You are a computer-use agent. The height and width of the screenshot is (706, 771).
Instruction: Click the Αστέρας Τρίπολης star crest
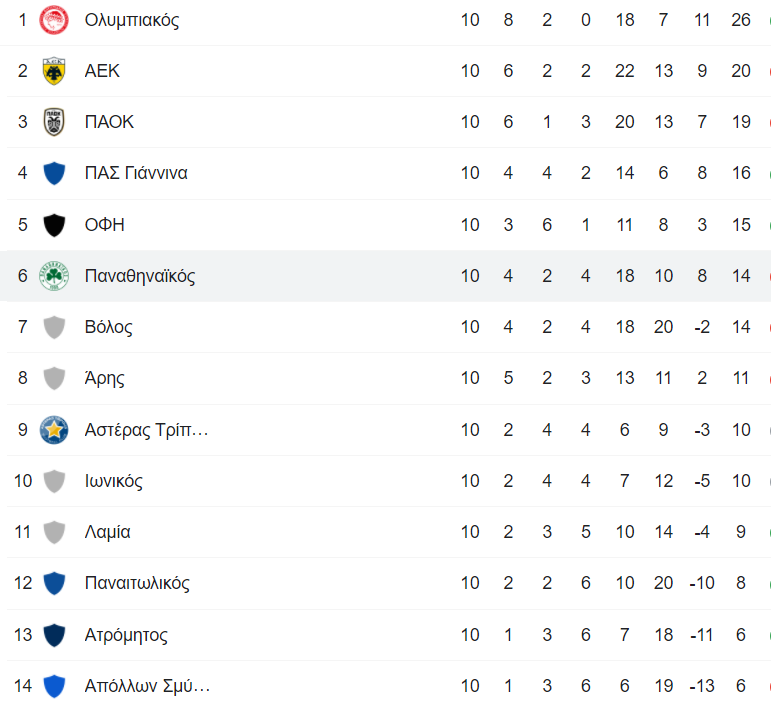point(54,430)
